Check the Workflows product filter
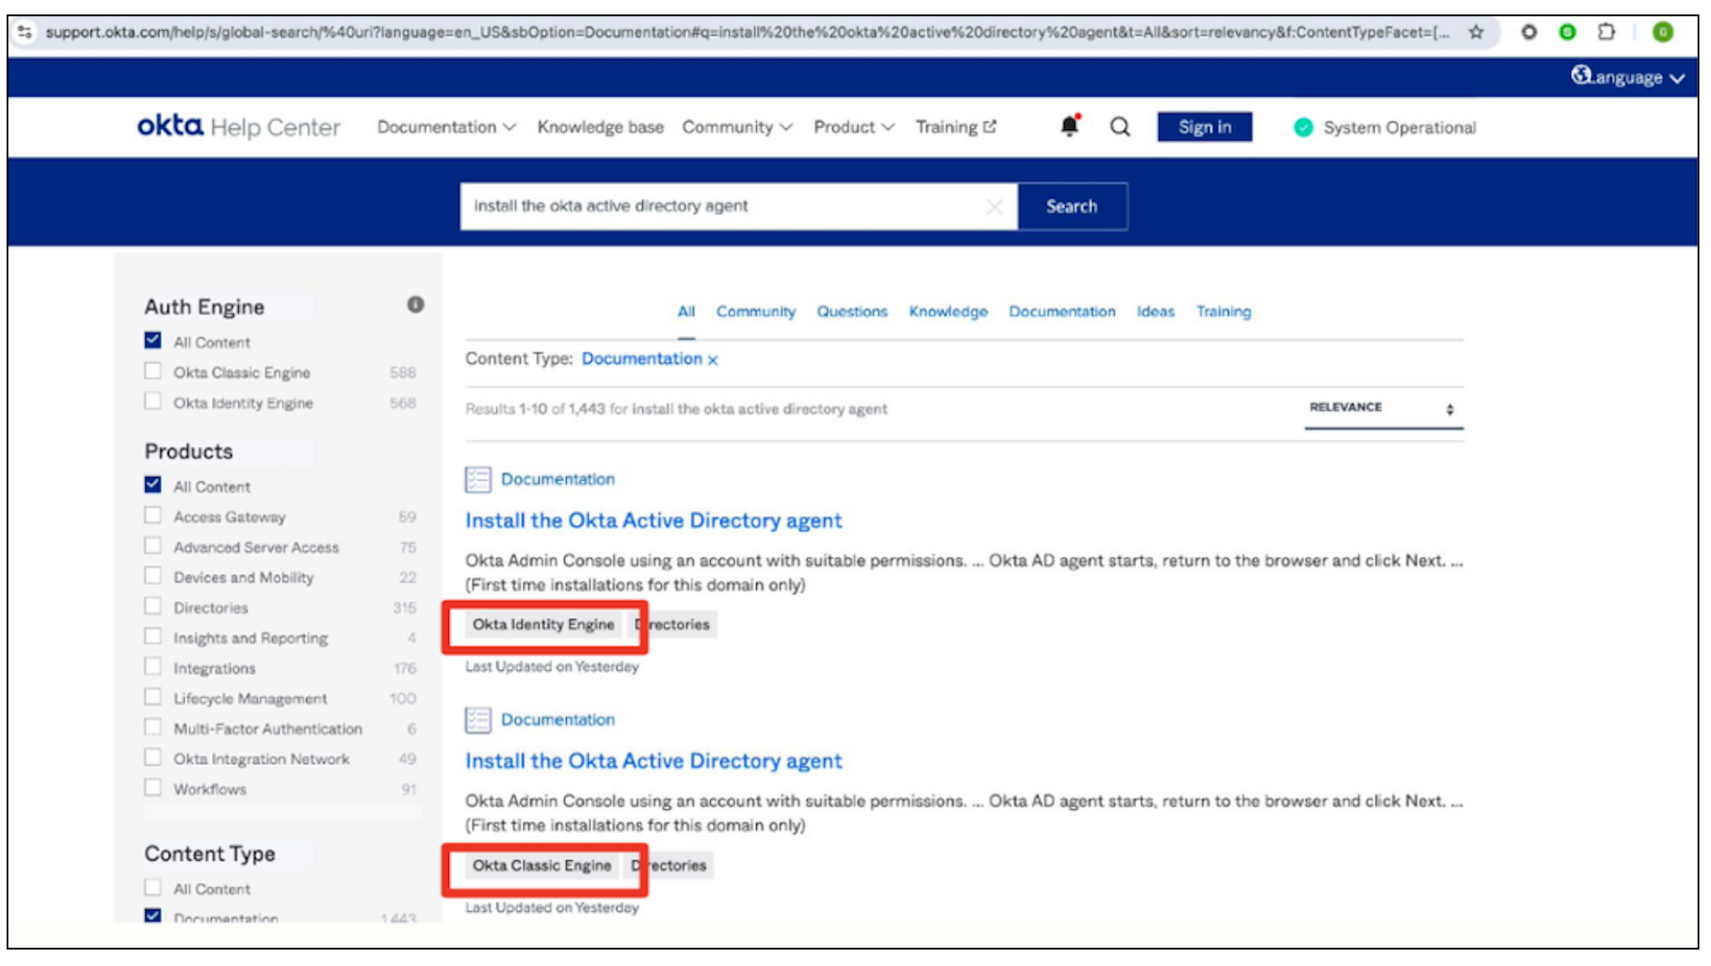1711x966 pixels. [x=152, y=787]
